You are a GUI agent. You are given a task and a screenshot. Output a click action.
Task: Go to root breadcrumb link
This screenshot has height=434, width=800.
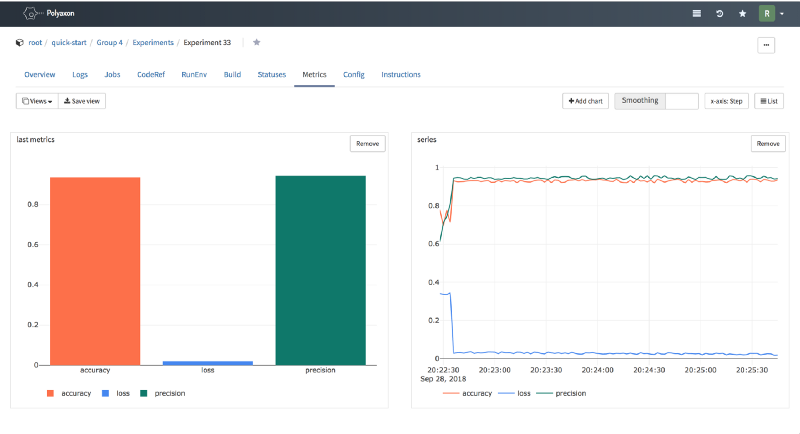[x=35, y=43]
